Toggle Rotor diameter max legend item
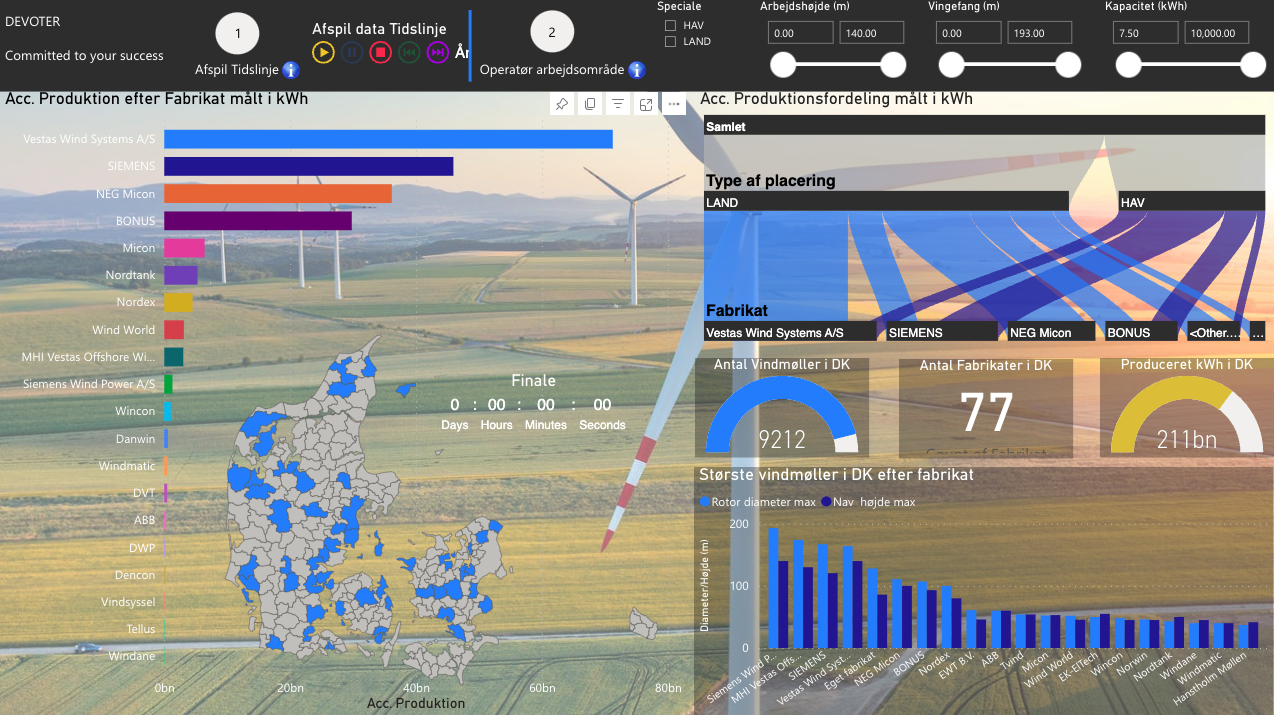Screen dimensions: 1274x715 pyautogui.click(x=758, y=502)
